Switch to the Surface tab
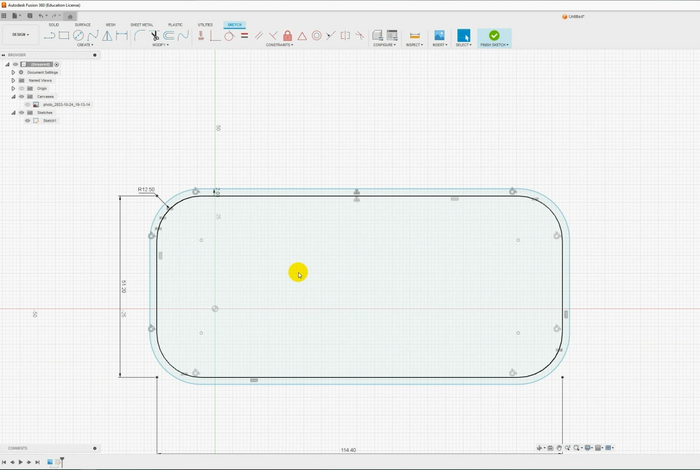Screen dimensions: 700x470 point(82,24)
